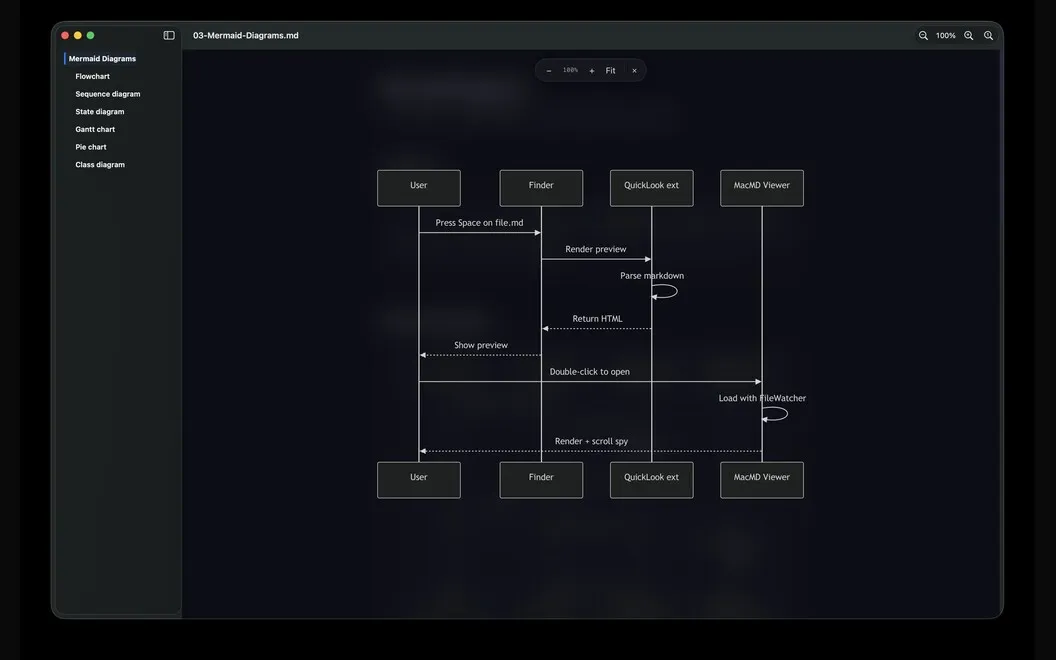Click the "Load with FileWatcher" label

coord(762,398)
